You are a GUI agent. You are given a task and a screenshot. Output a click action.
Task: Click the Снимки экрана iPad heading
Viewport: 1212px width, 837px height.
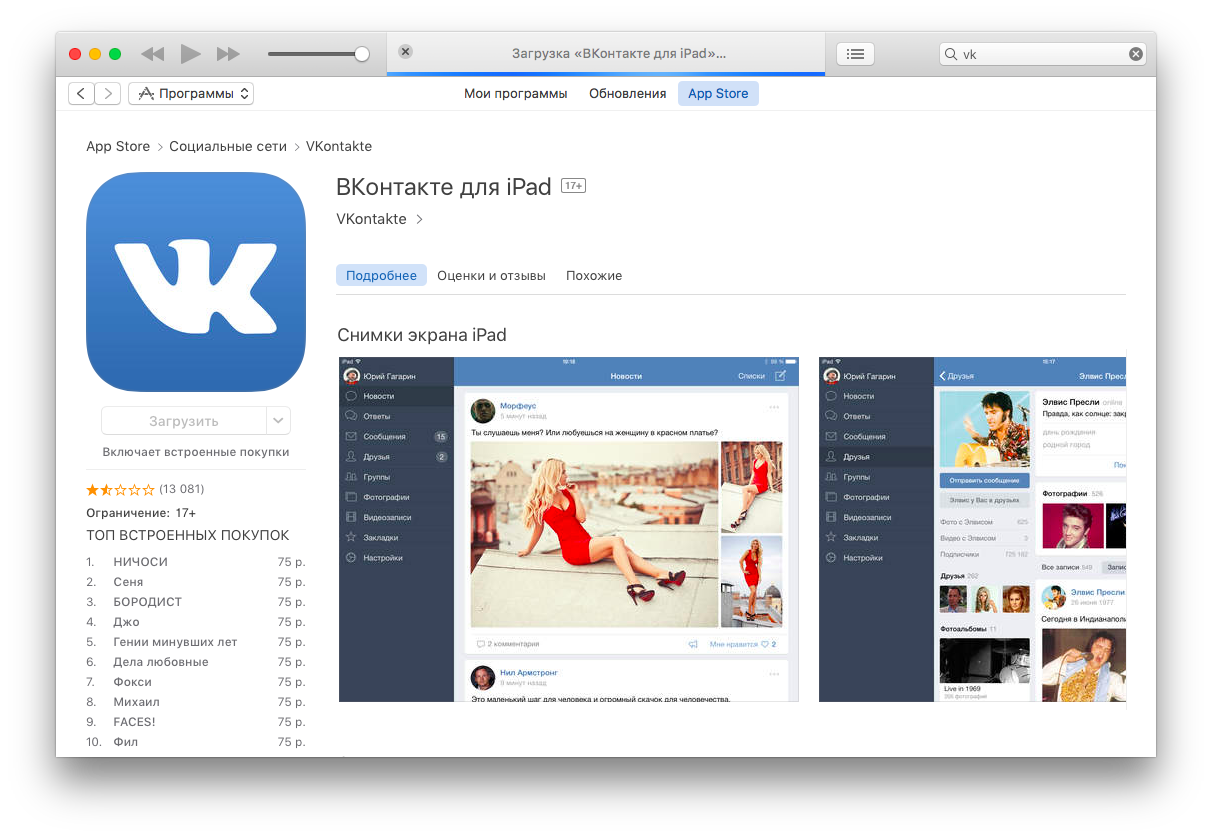click(422, 335)
